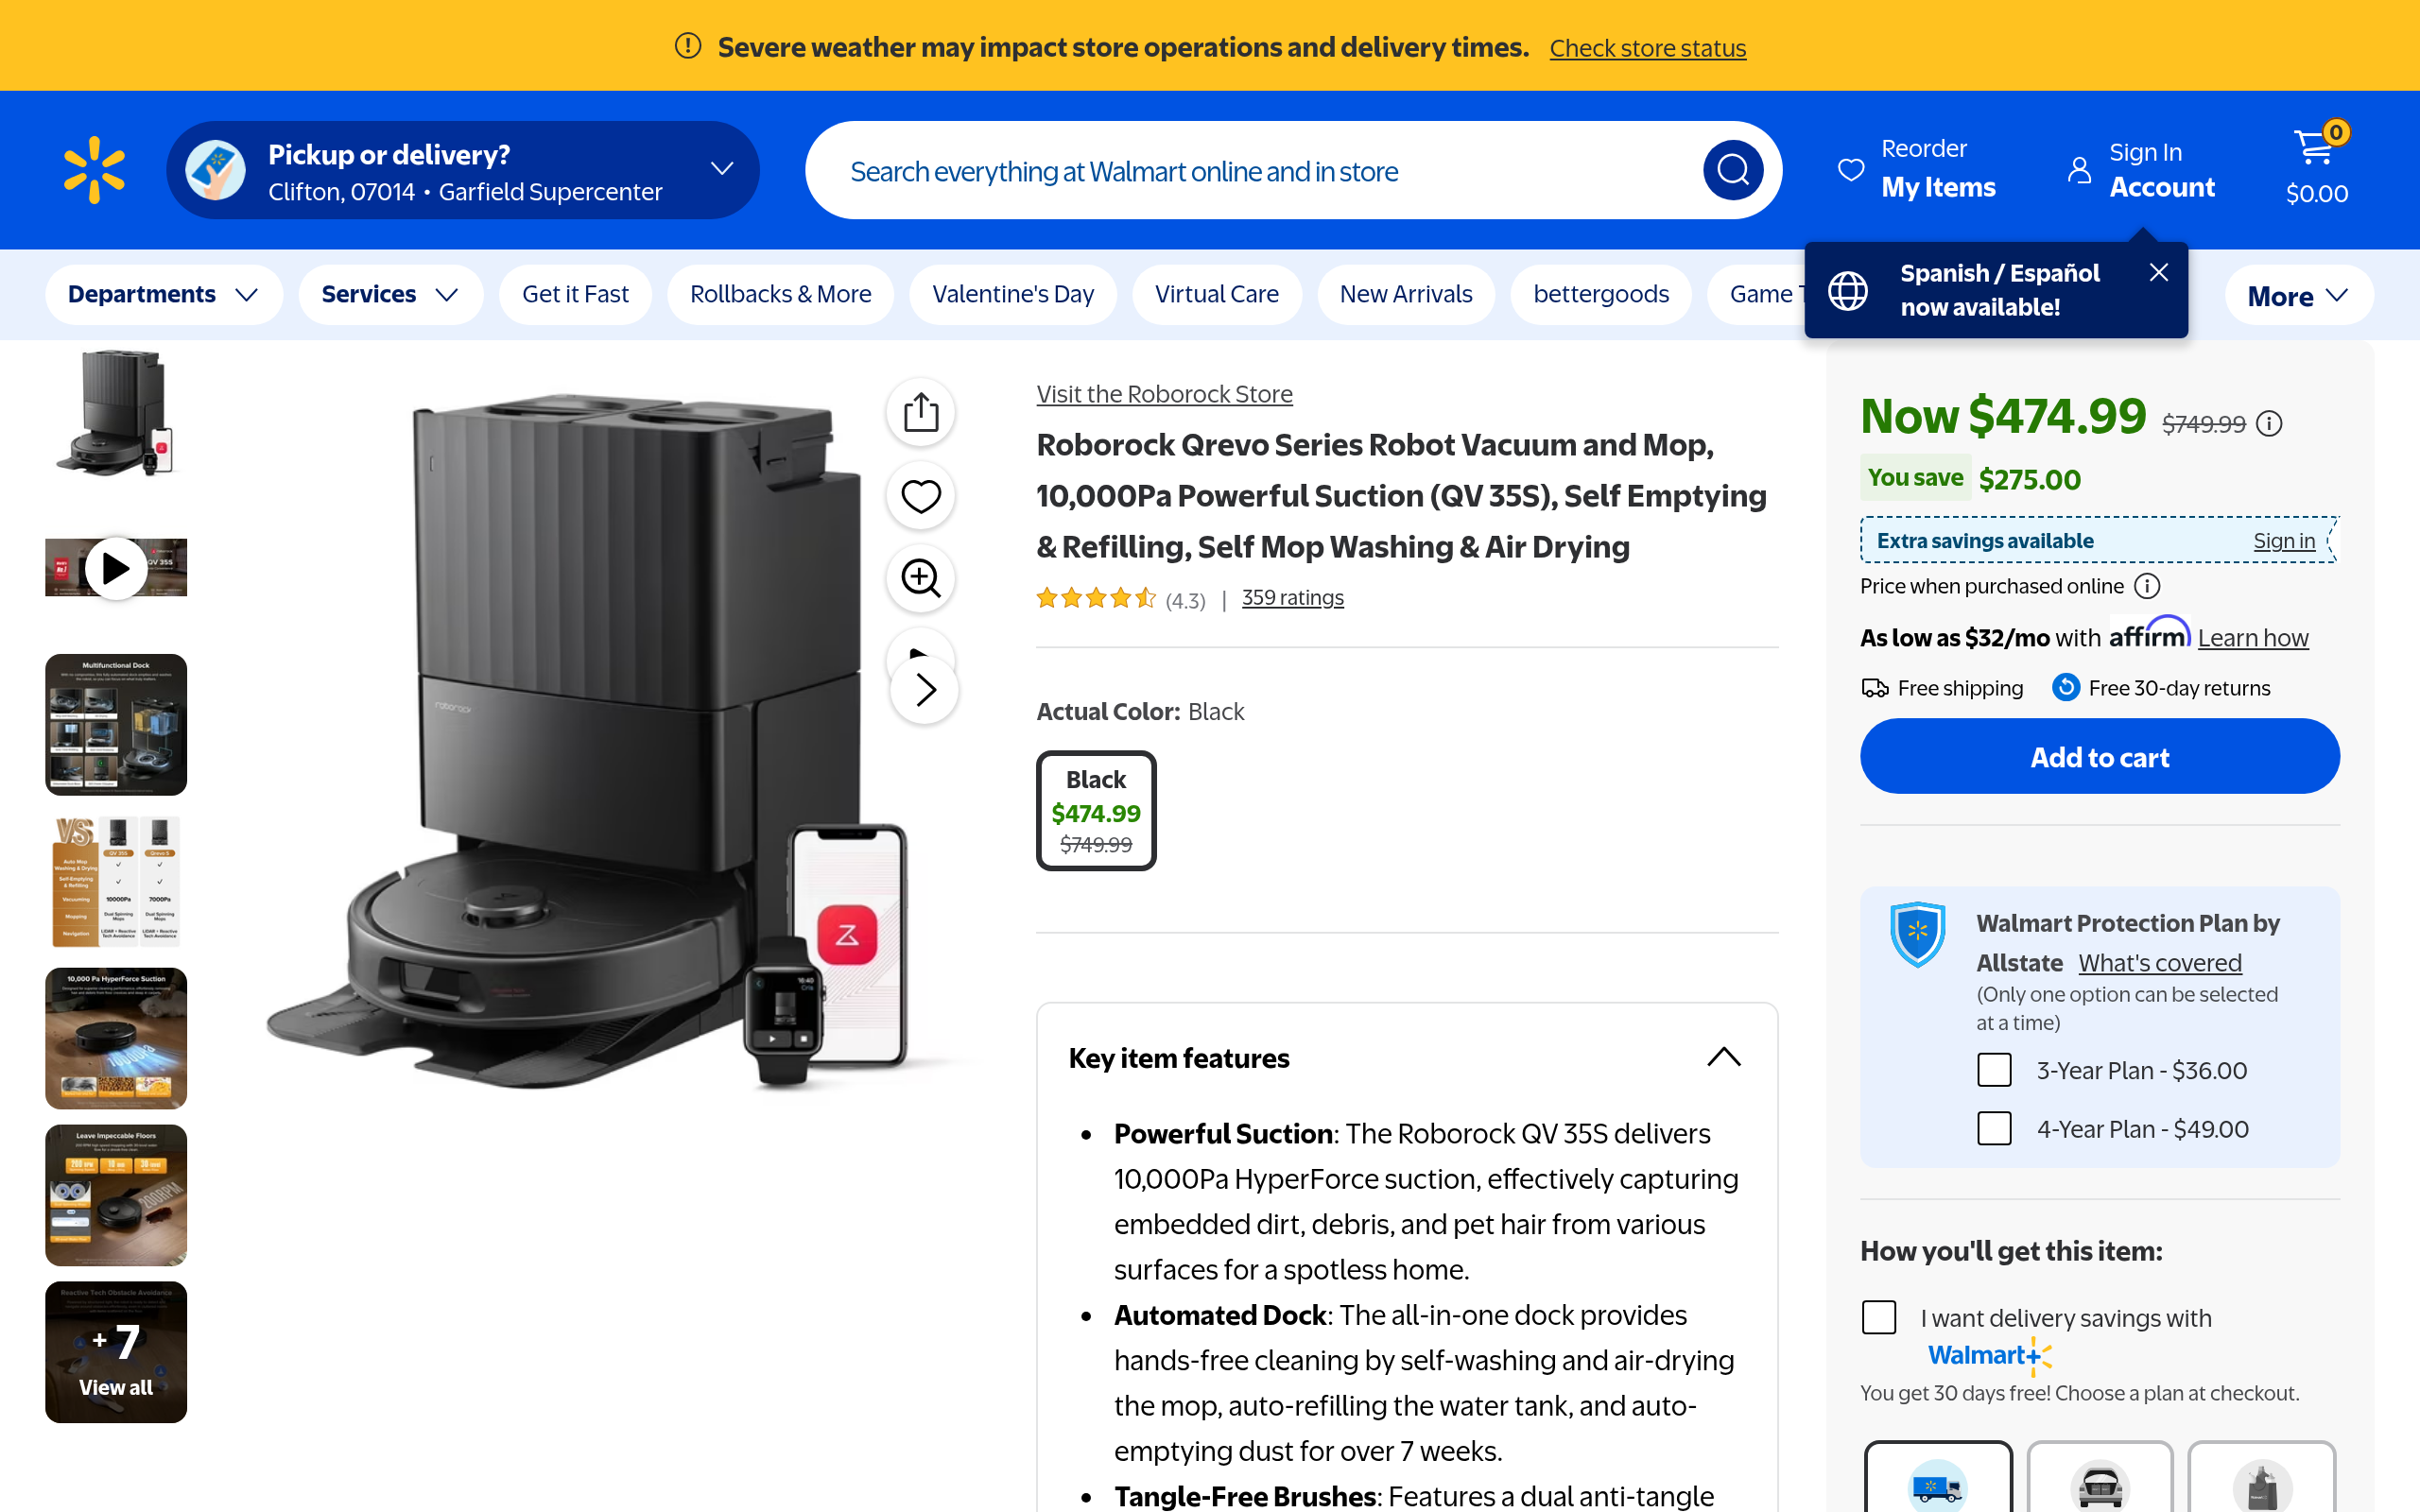Expand the Pickup or delivery selector

722,169
